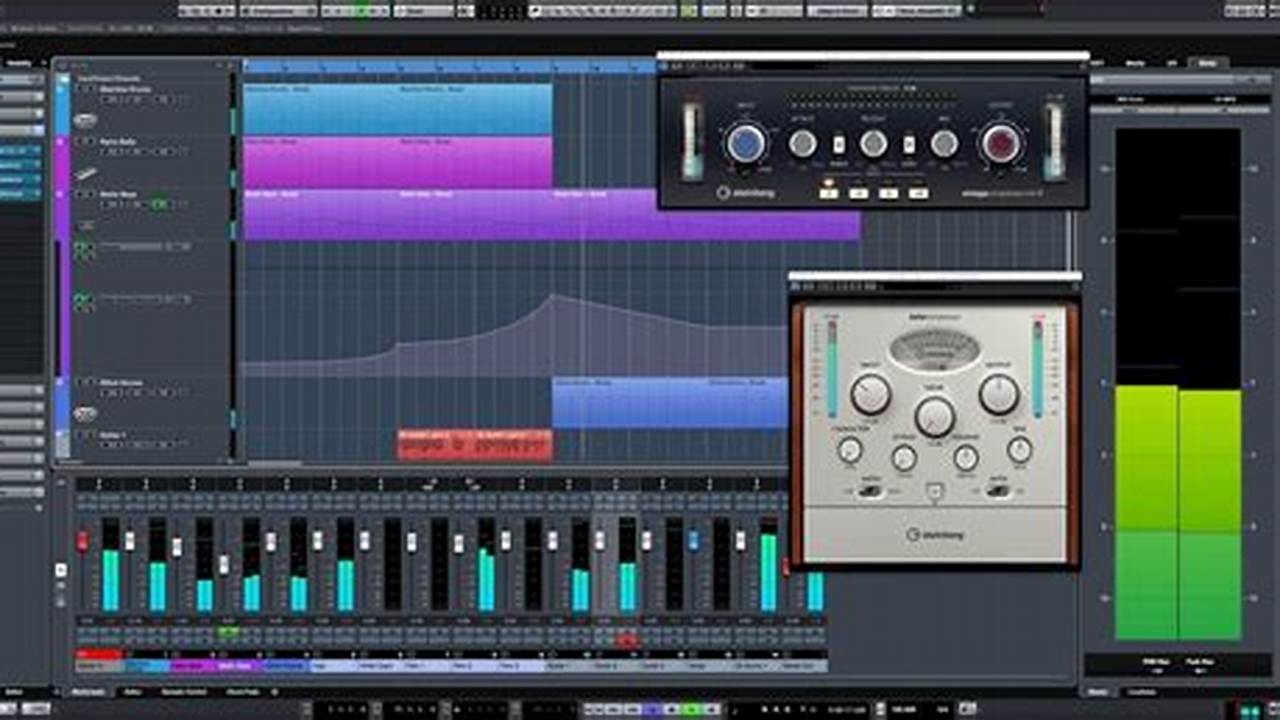Image resolution: width=1280 pixels, height=720 pixels.
Task: Click the left green master meter bar
Action: click(1146, 512)
